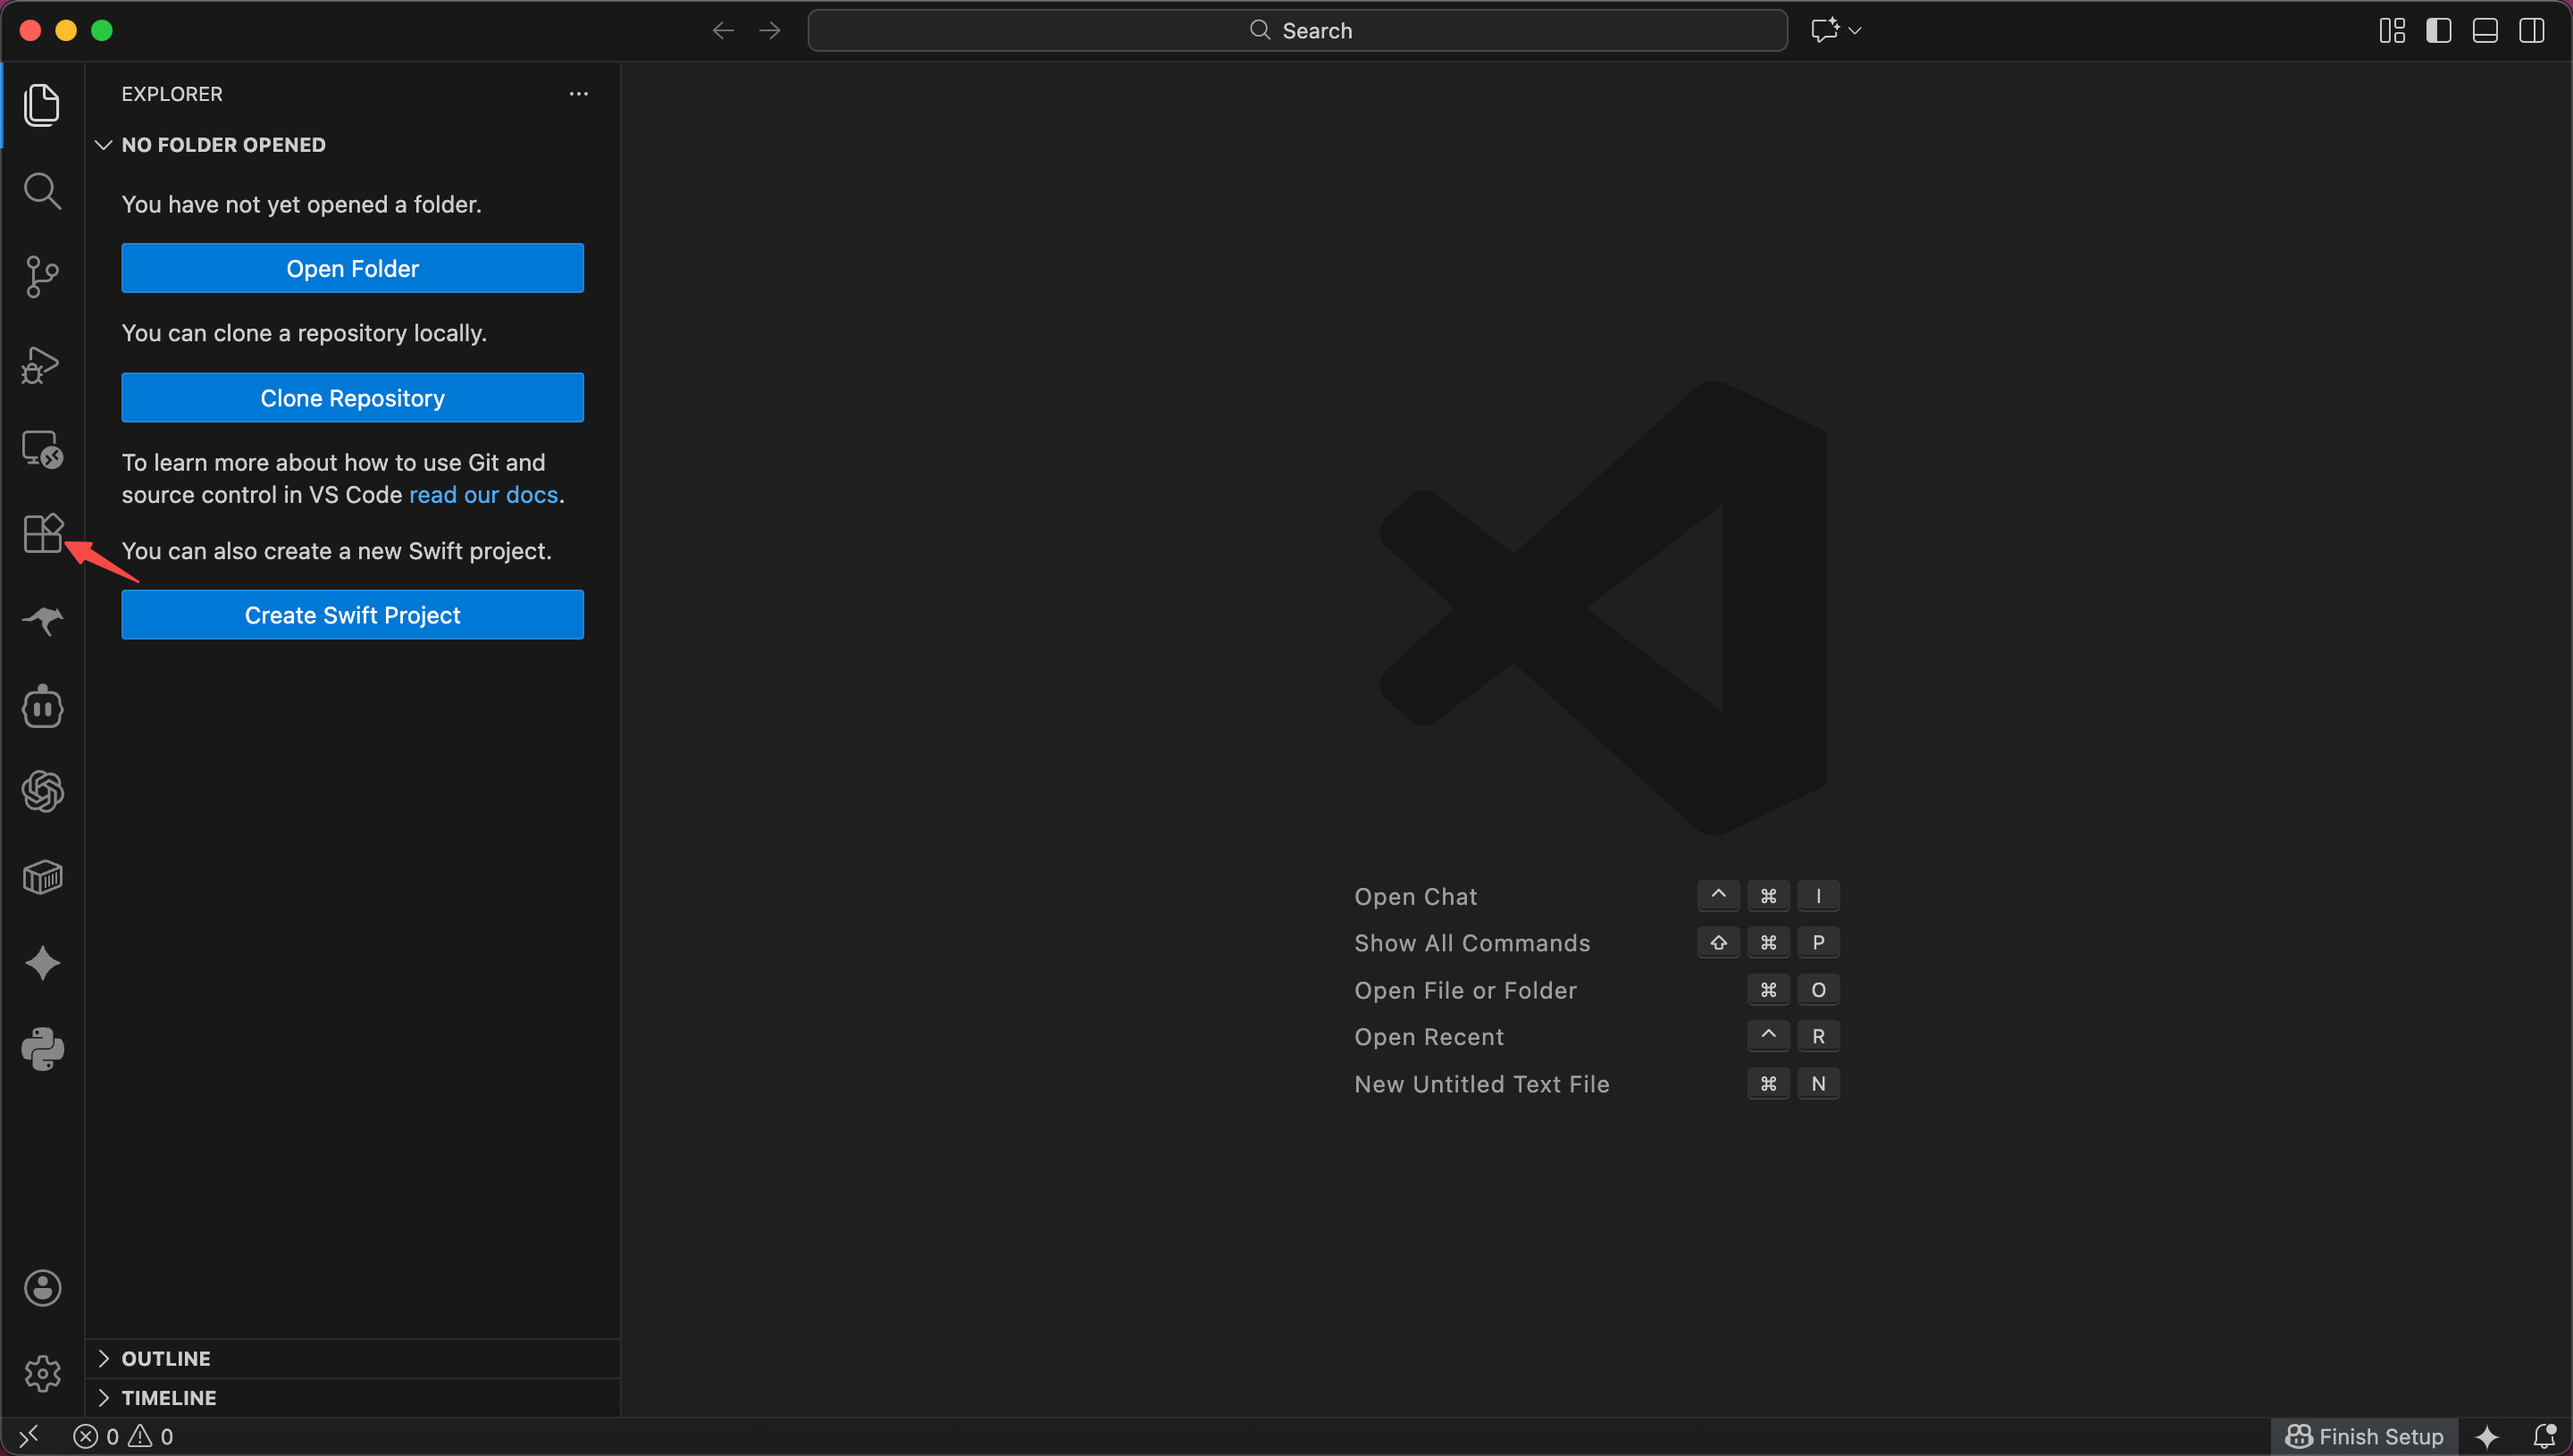The image size is (2573, 1456).
Task: Follow the 'read our docs' link
Action: pos(483,495)
